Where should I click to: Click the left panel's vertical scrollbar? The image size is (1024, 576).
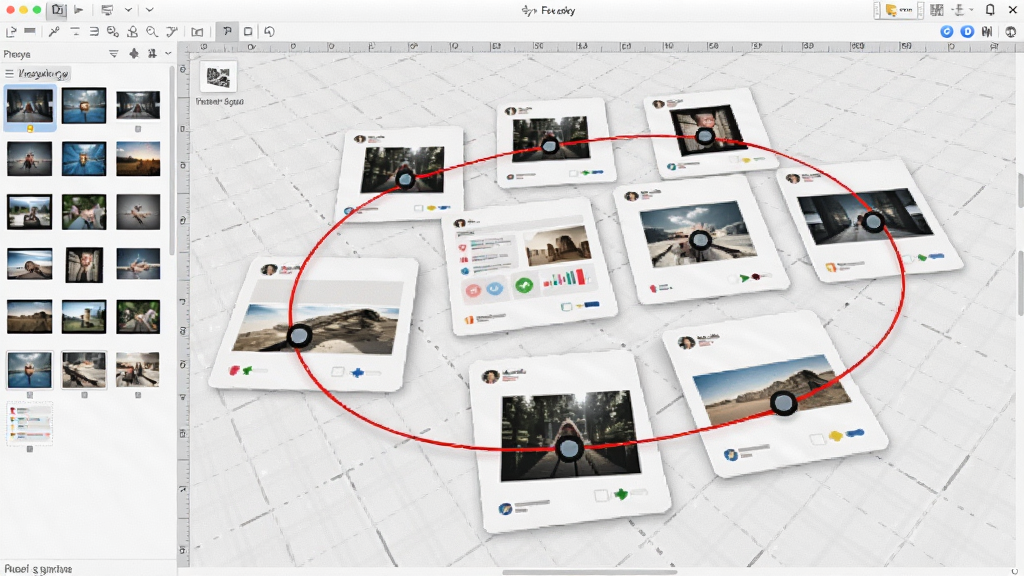tap(172, 160)
